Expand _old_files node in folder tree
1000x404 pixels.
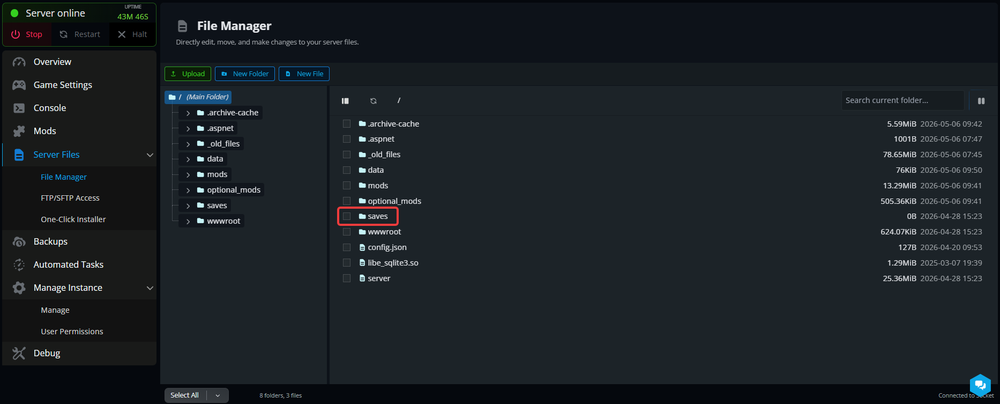(x=188, y=144)
